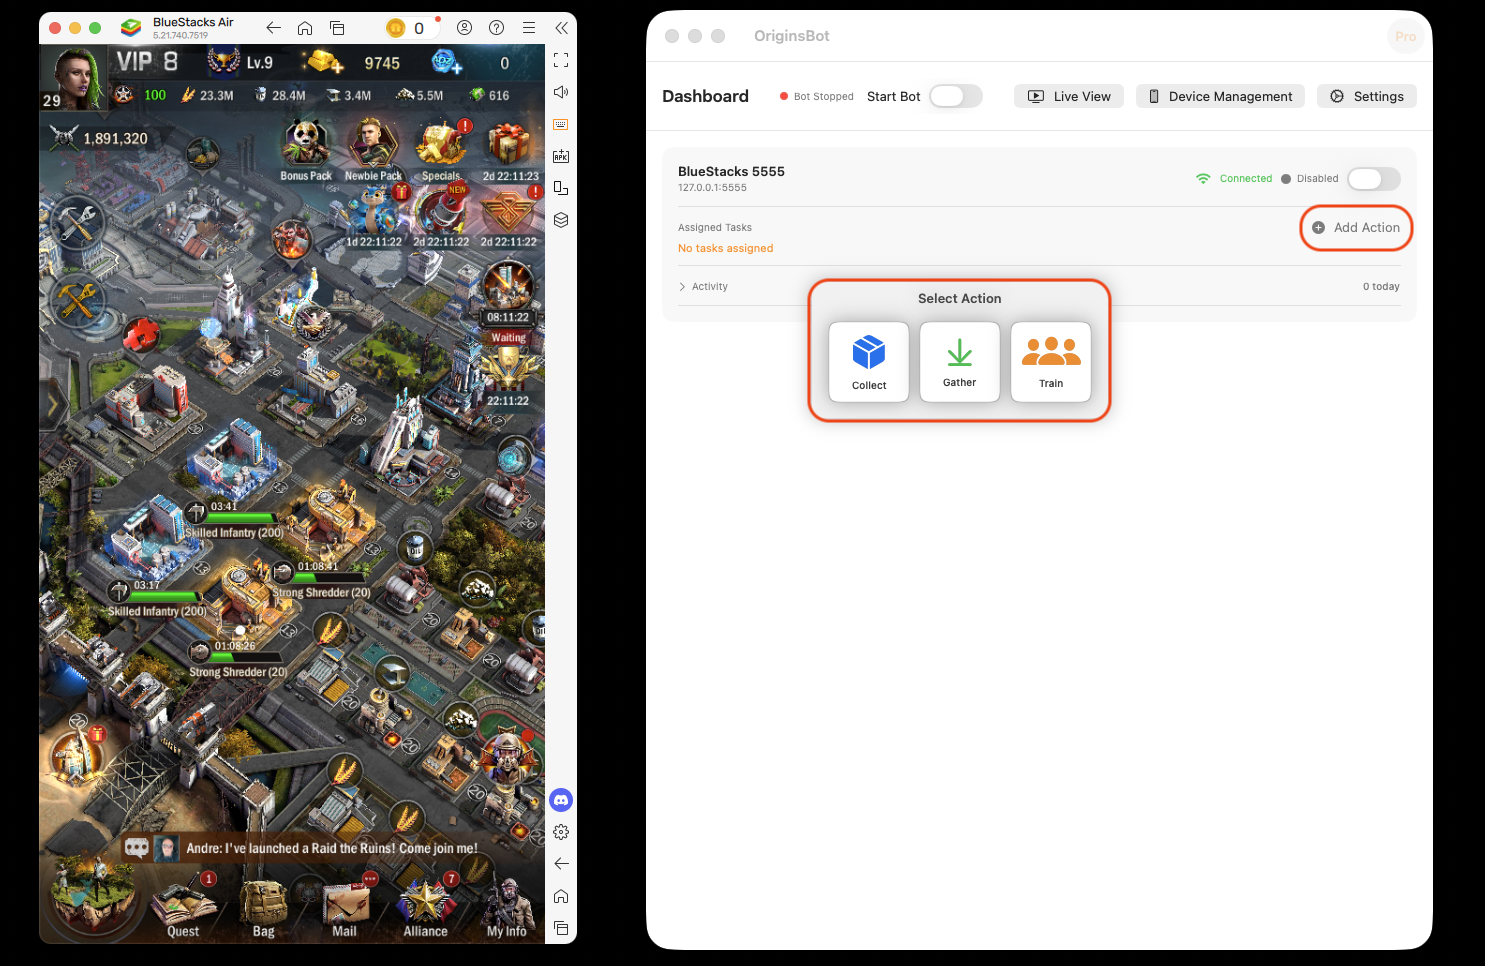Open the chat bubble icon

(x=137, y=848)
